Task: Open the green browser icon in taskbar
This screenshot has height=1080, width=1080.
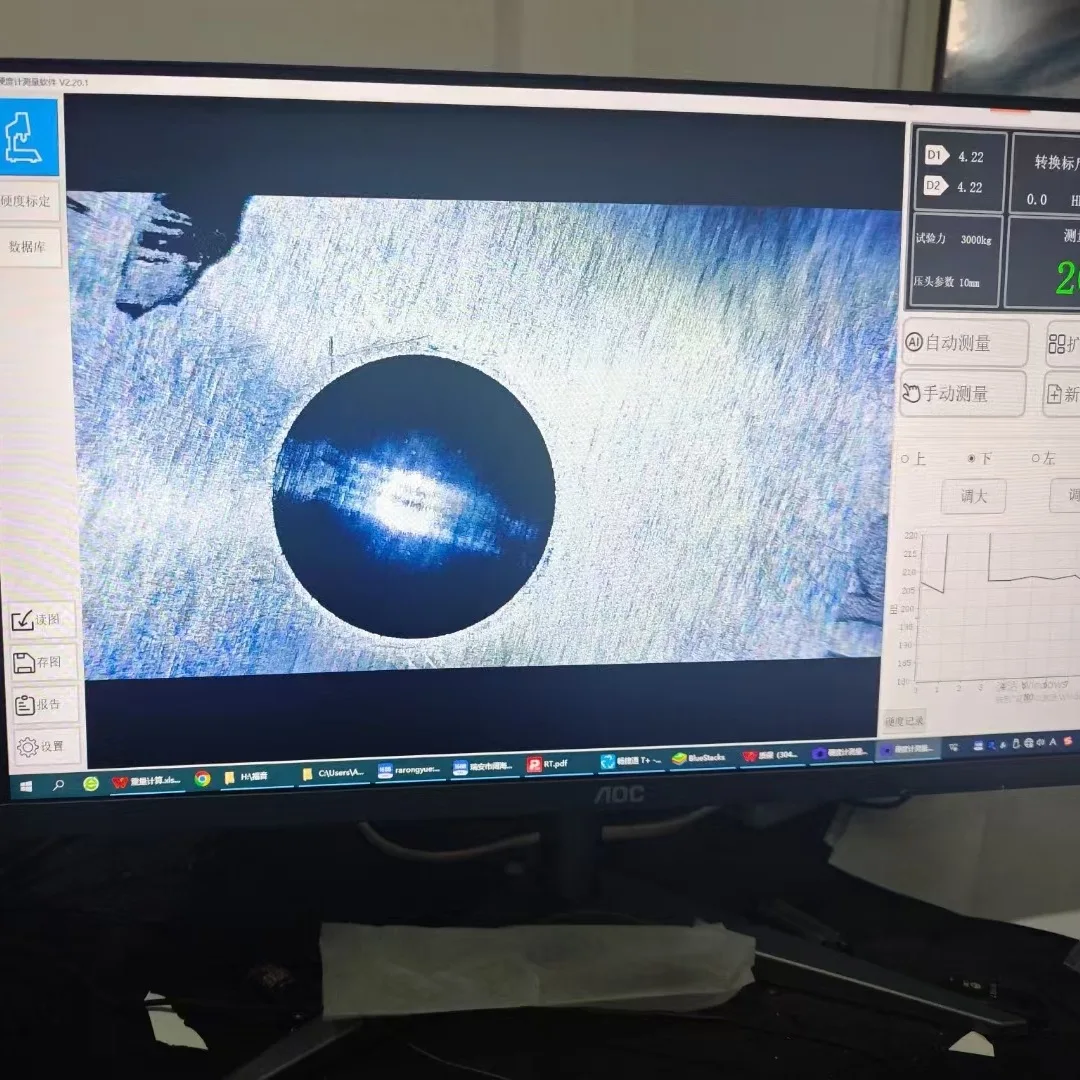Action: tap(91, 783)
